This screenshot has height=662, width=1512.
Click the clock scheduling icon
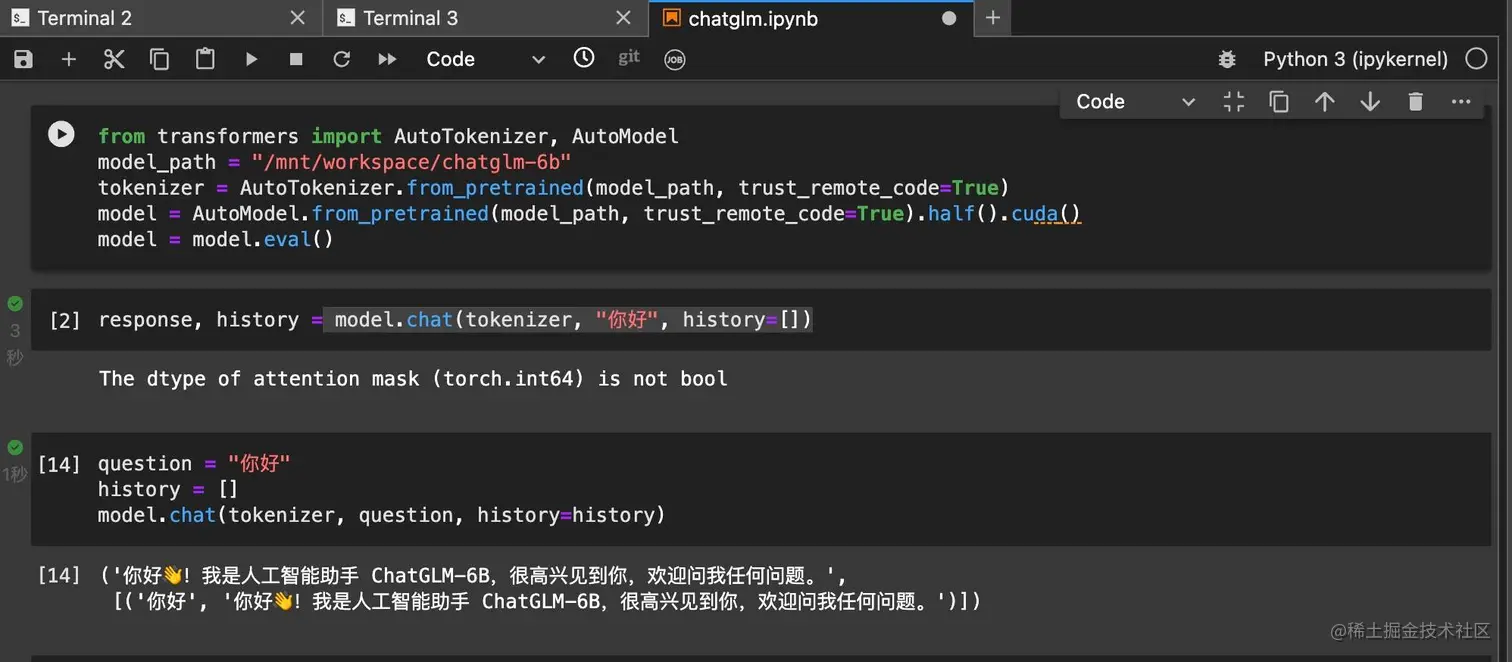tap(584, 58)
